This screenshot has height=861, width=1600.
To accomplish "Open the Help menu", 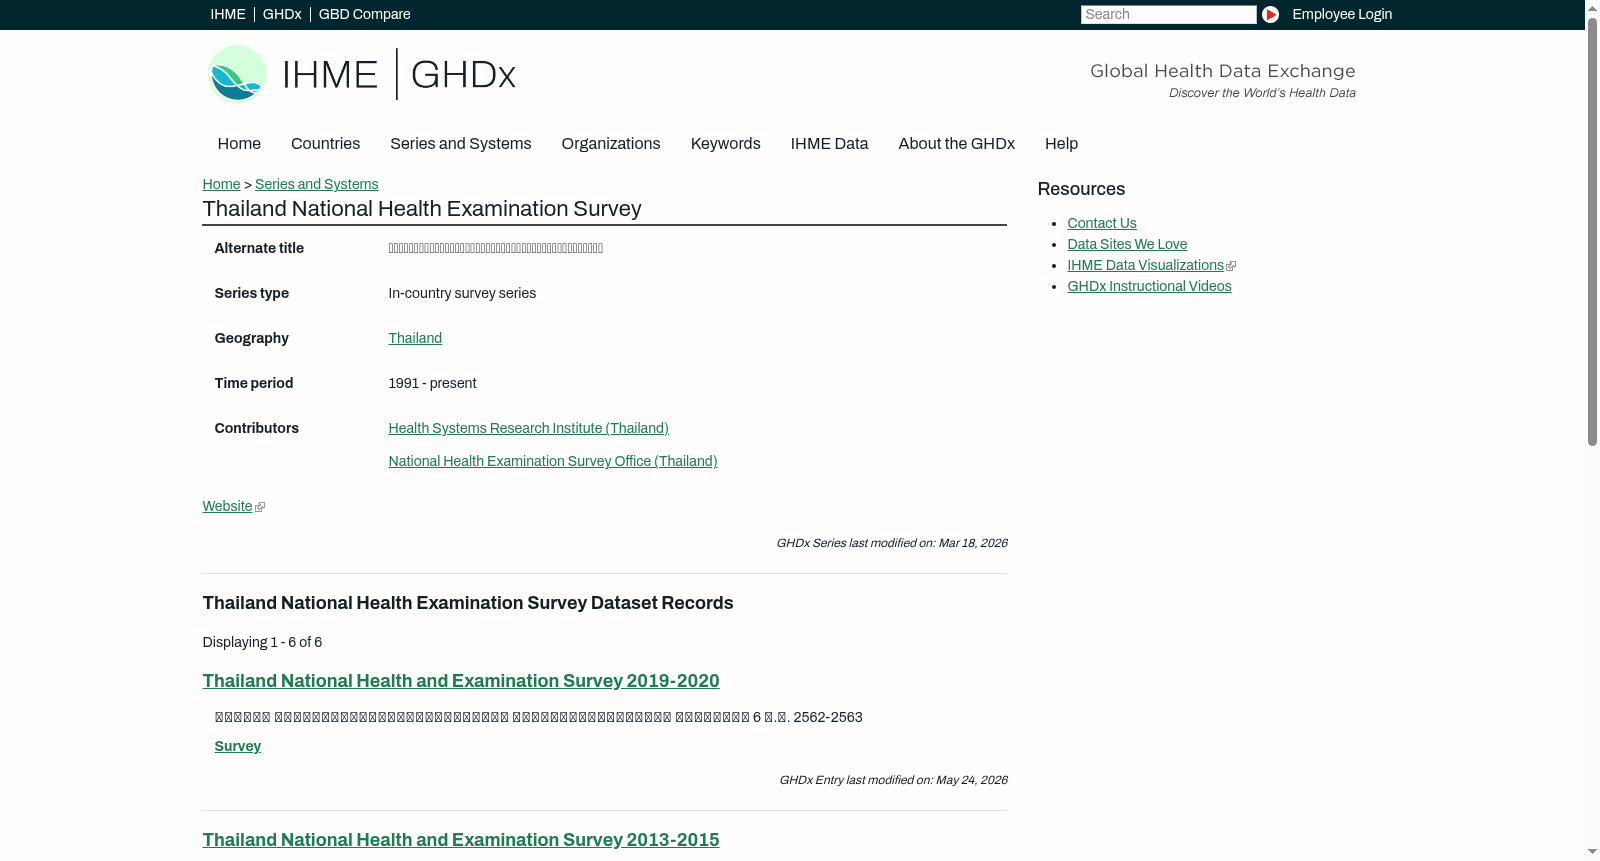I will (x=1061, y=144).
